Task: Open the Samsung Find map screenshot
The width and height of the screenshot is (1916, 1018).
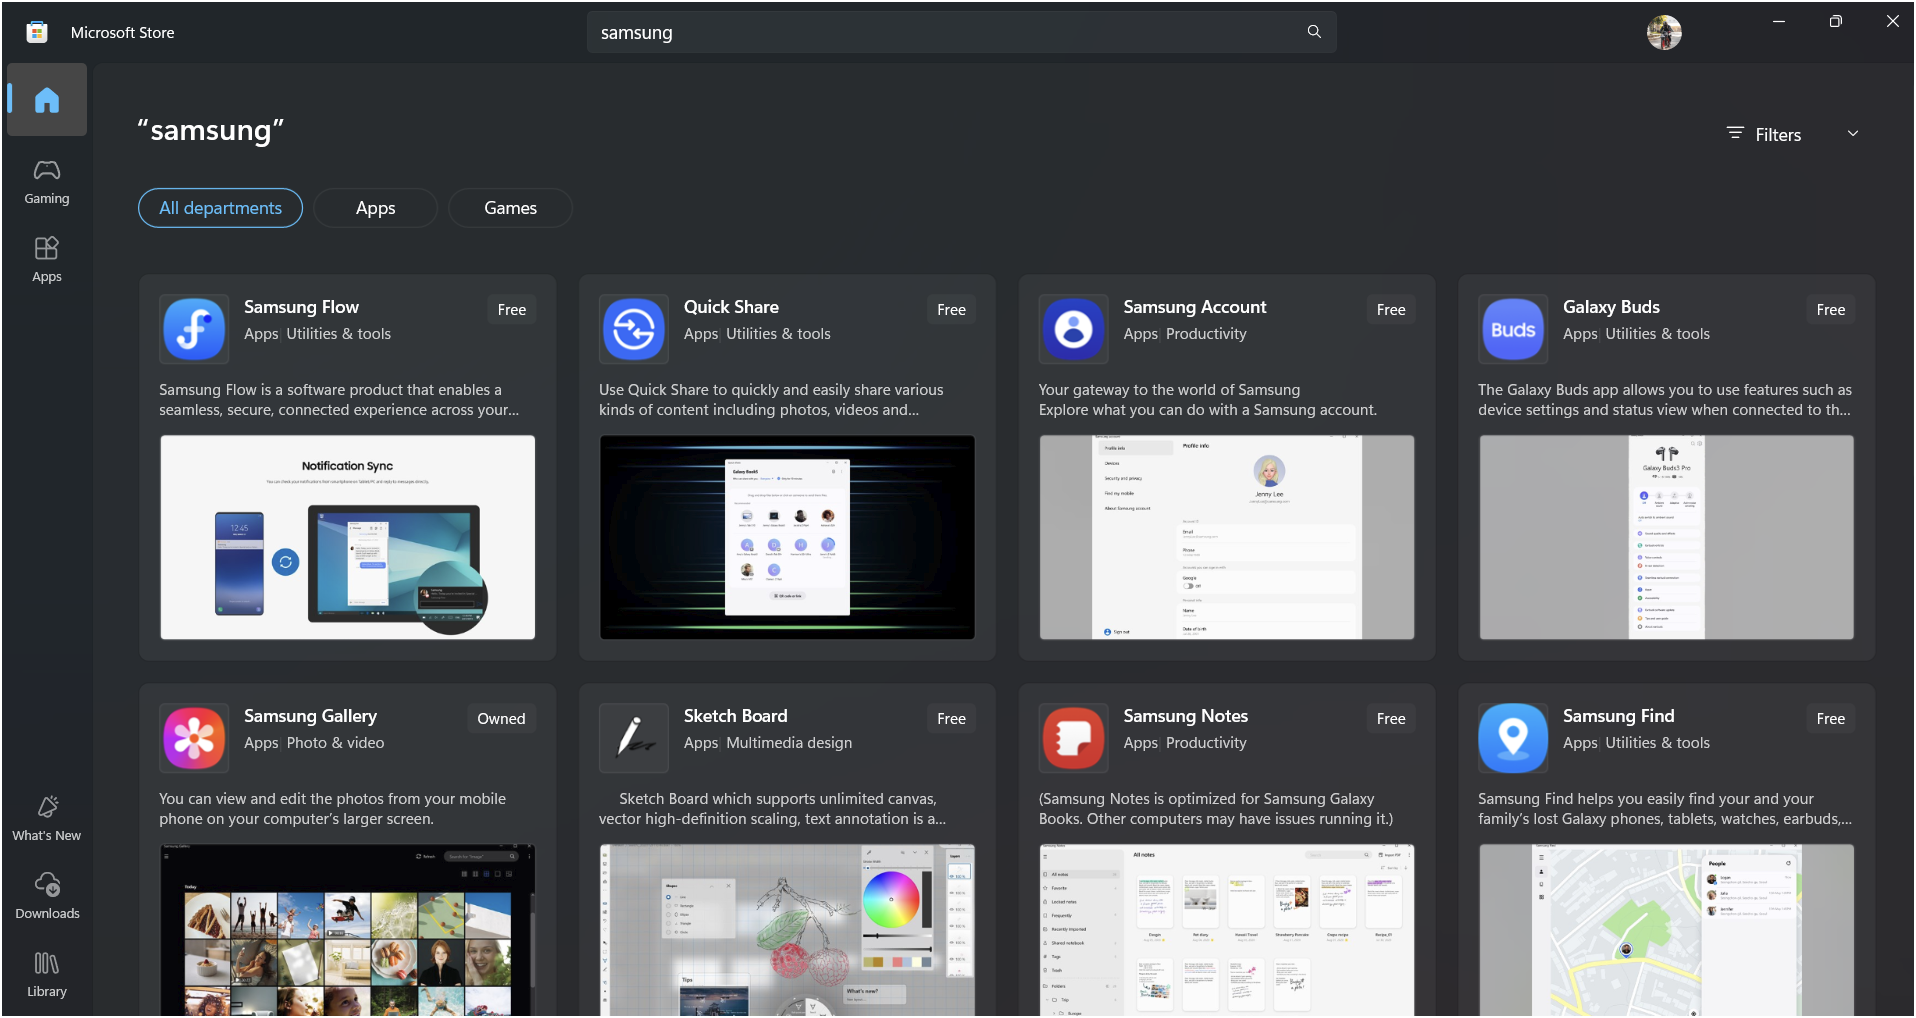Action: (x=1667, y=930)
